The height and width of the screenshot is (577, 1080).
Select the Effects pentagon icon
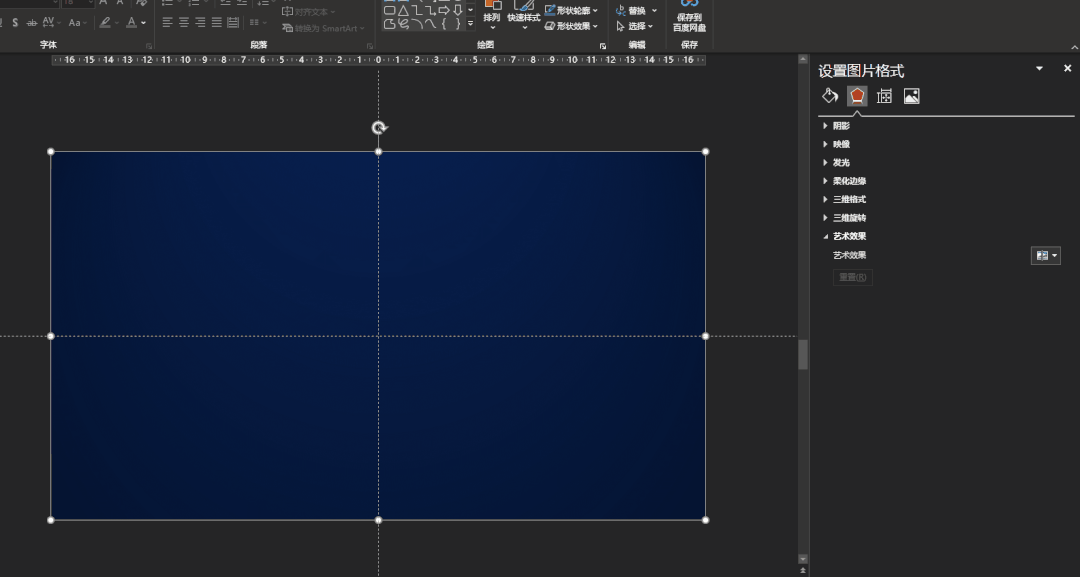click(857, 96)
